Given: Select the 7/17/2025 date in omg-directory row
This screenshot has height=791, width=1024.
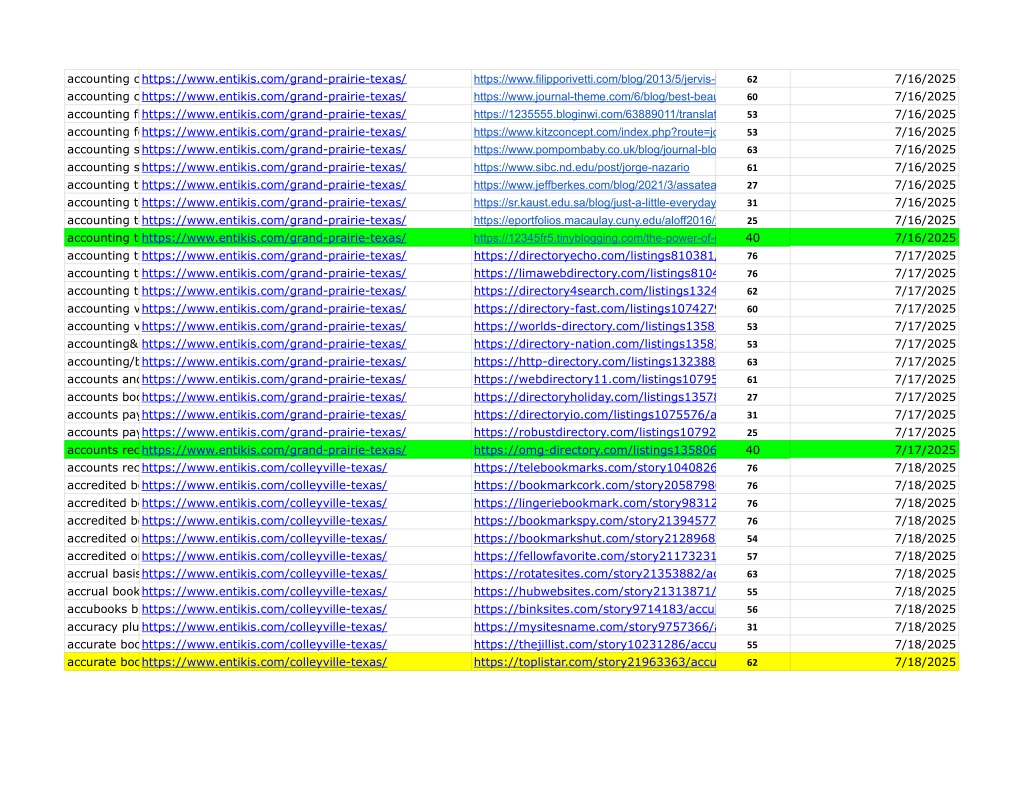Looking at the screenshot, I should (x=925, y=449).
